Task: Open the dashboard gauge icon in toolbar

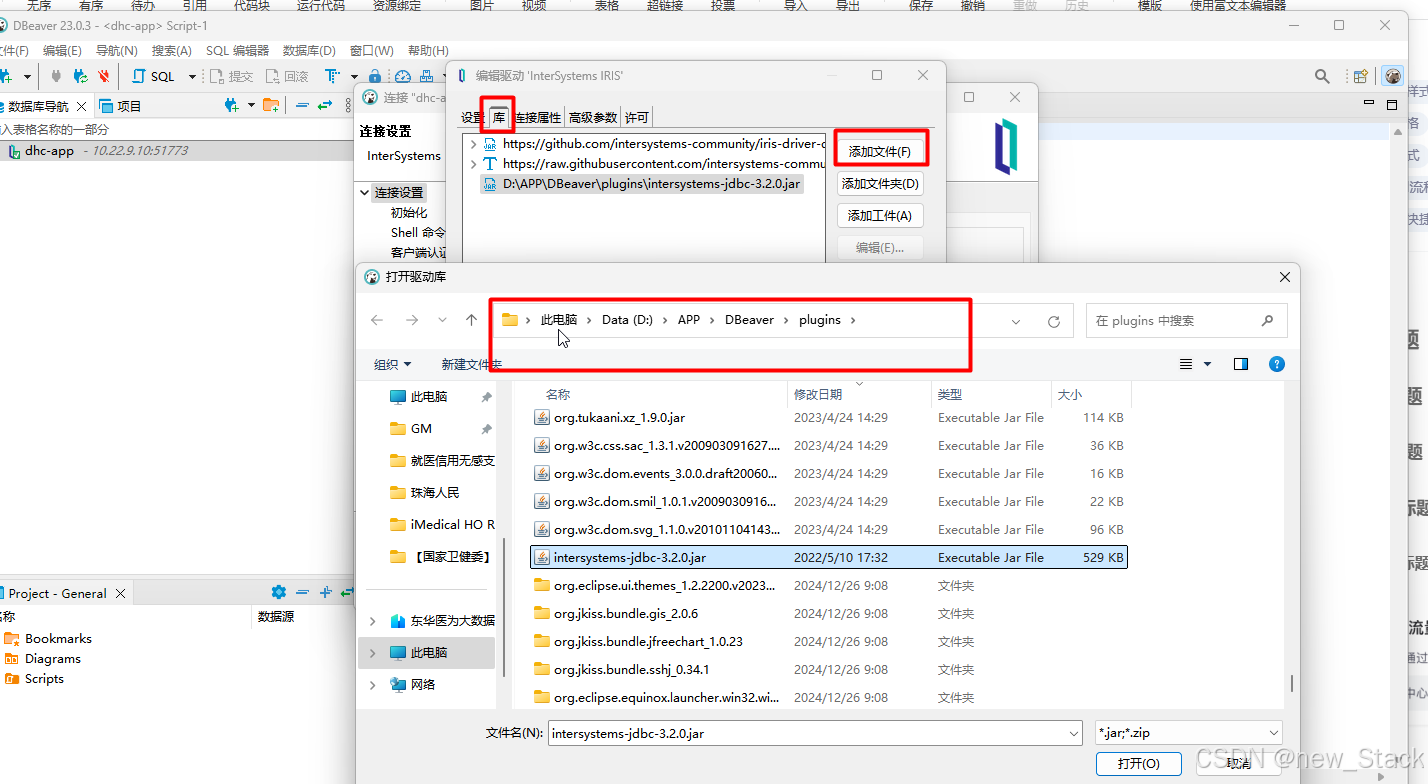Action: click(403, 77)
